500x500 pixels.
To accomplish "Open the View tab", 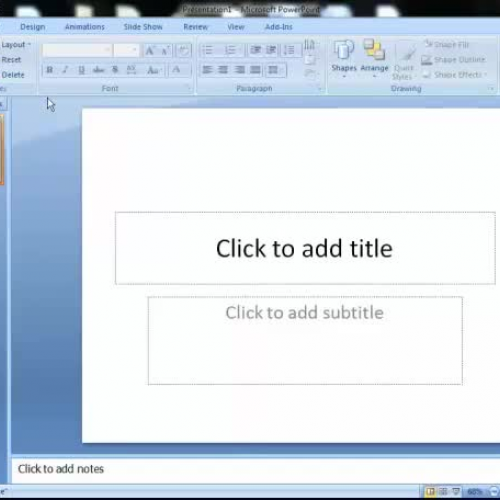I will (x=236, y=27).
